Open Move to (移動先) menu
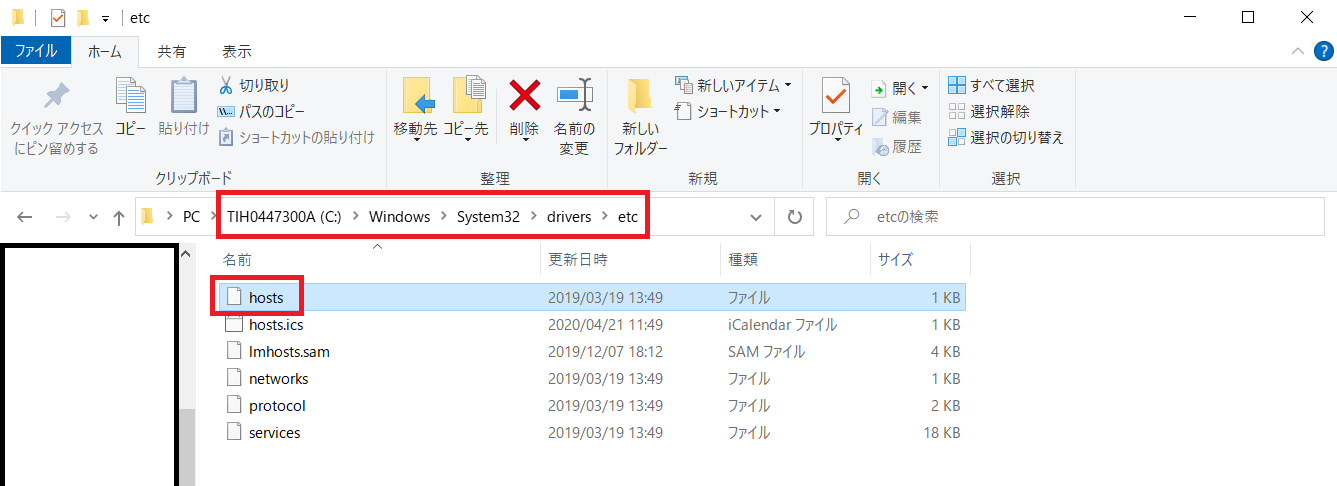The width and height of the screenshot is (1337, 486). pos(415,110)
